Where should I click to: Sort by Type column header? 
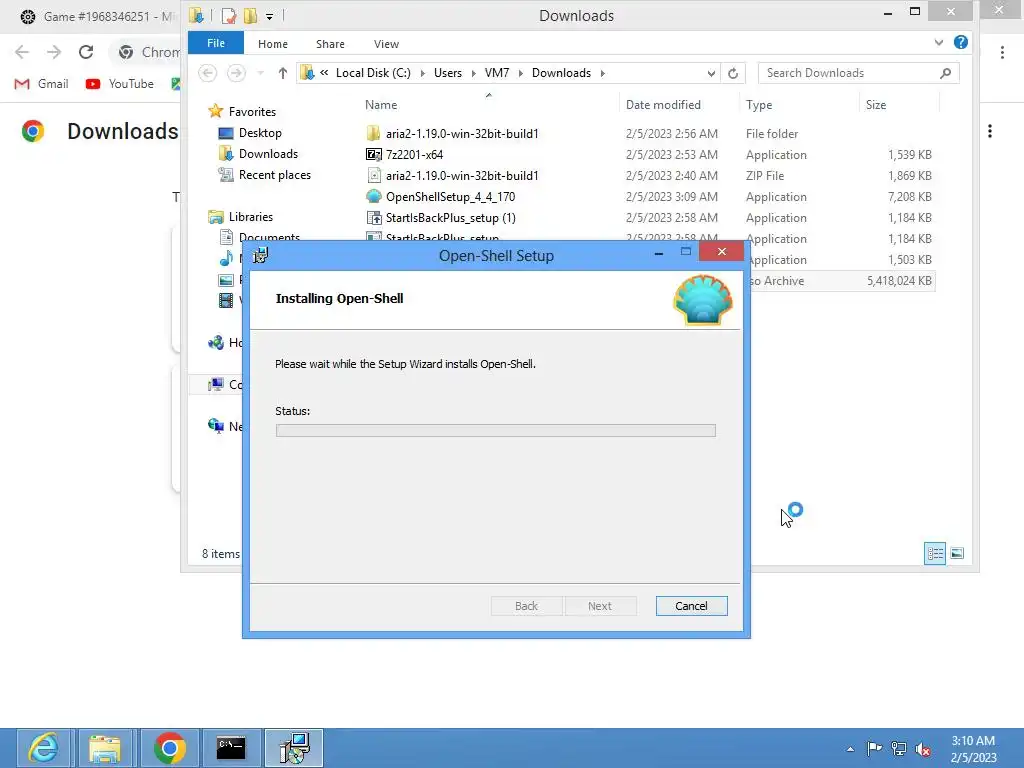click(x=759, y=104)
